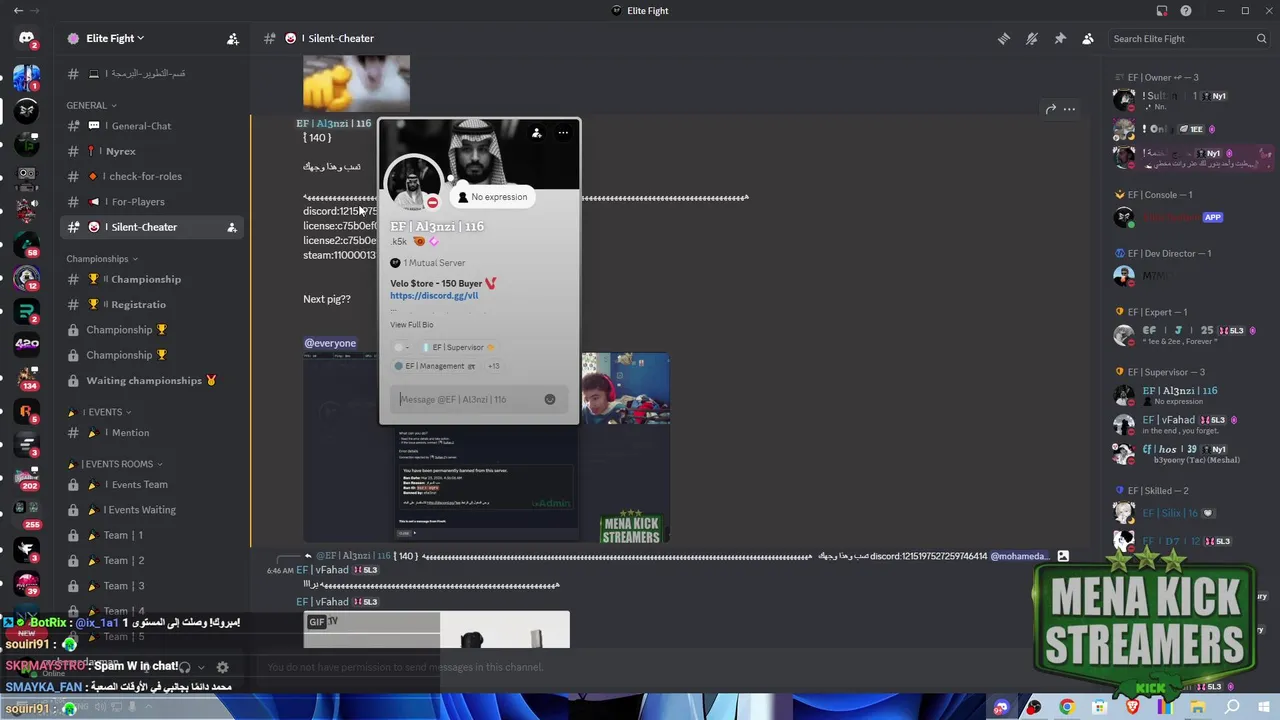Open Windows search from the taskbar
The image size is (1280, 720).
click(x=1232, y=707)
